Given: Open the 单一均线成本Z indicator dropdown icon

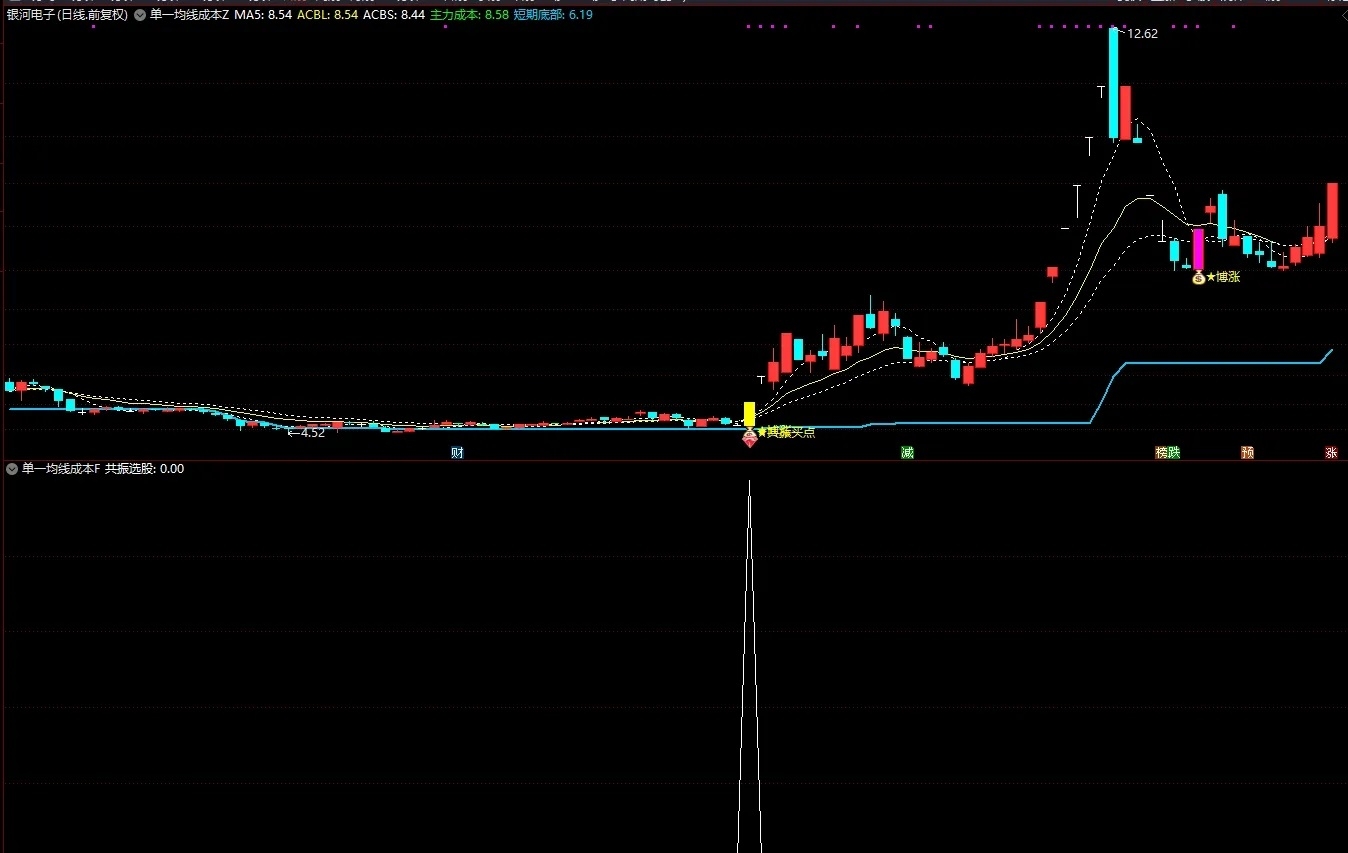Looking at the screenshot, I should pyautogui.click(x=139, y=15).
